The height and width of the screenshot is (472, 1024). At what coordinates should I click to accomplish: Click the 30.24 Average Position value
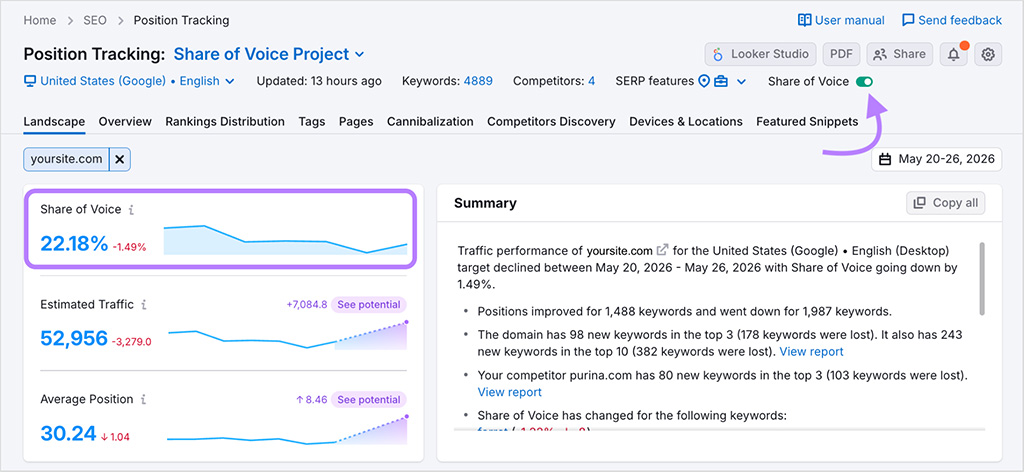click(68, 433)
